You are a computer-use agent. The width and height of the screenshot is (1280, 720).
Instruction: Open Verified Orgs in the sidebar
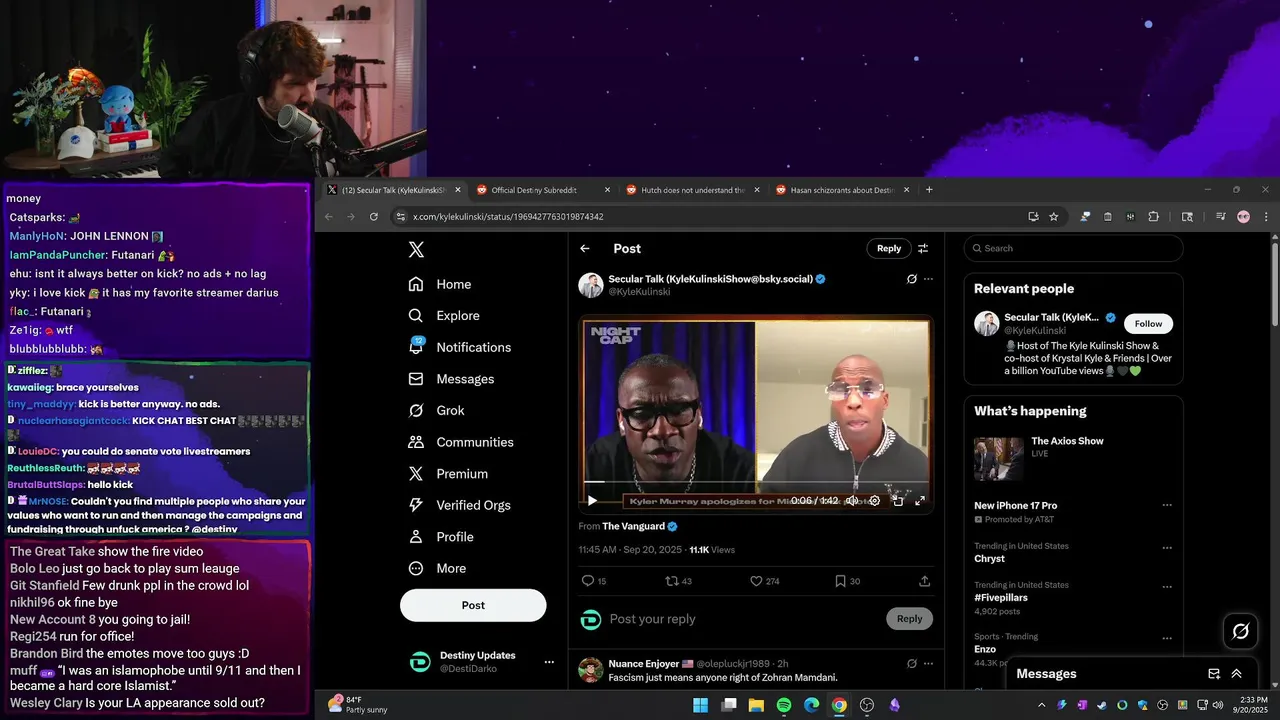click(x=460, y=505)
